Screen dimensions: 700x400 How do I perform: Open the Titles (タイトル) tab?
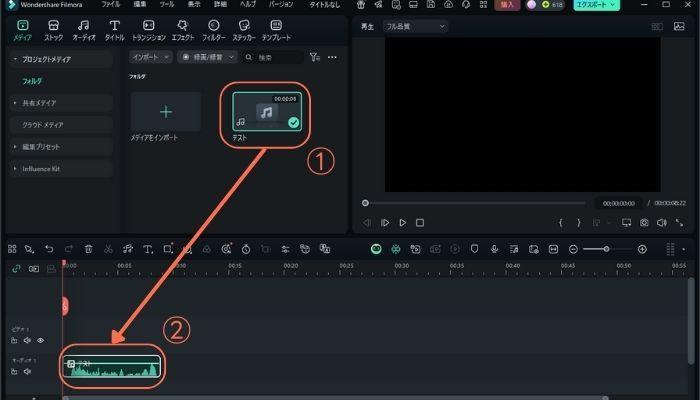coord(114,28)
